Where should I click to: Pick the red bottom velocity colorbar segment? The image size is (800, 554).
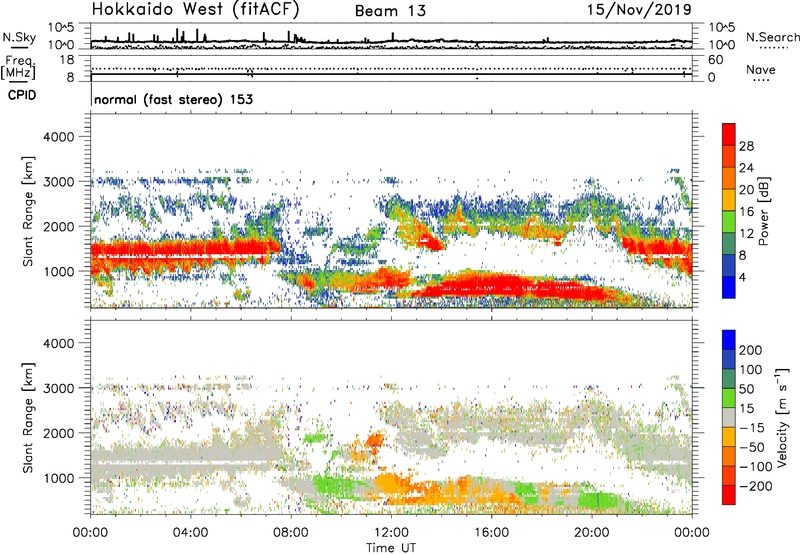click(x=729, y=495)
